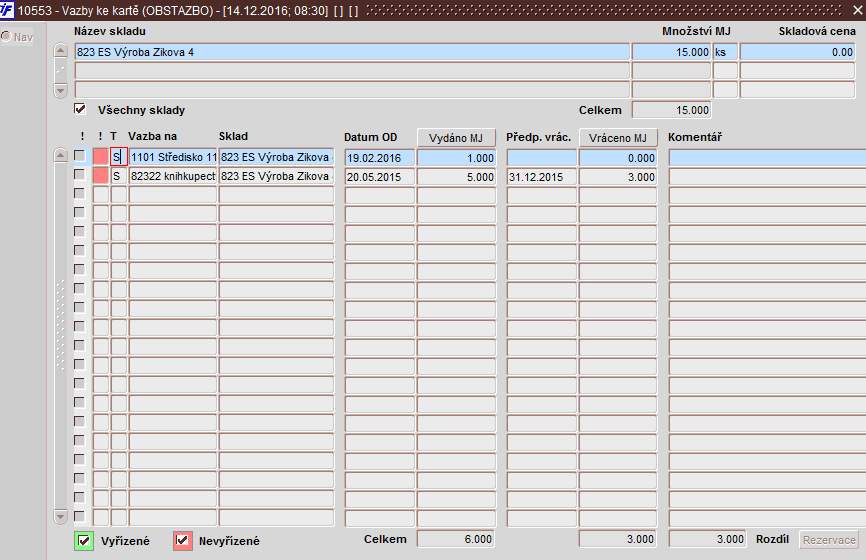Click the Vazba na column header
This screenshot has width=866, height=560.
(152, 136)
